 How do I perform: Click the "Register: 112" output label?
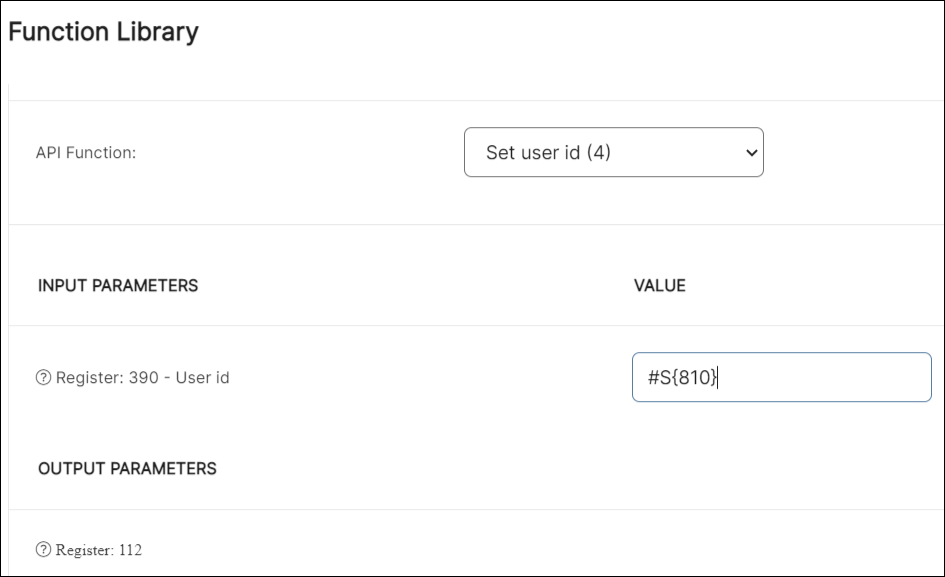pyautogui.click(x=98, y=549)
